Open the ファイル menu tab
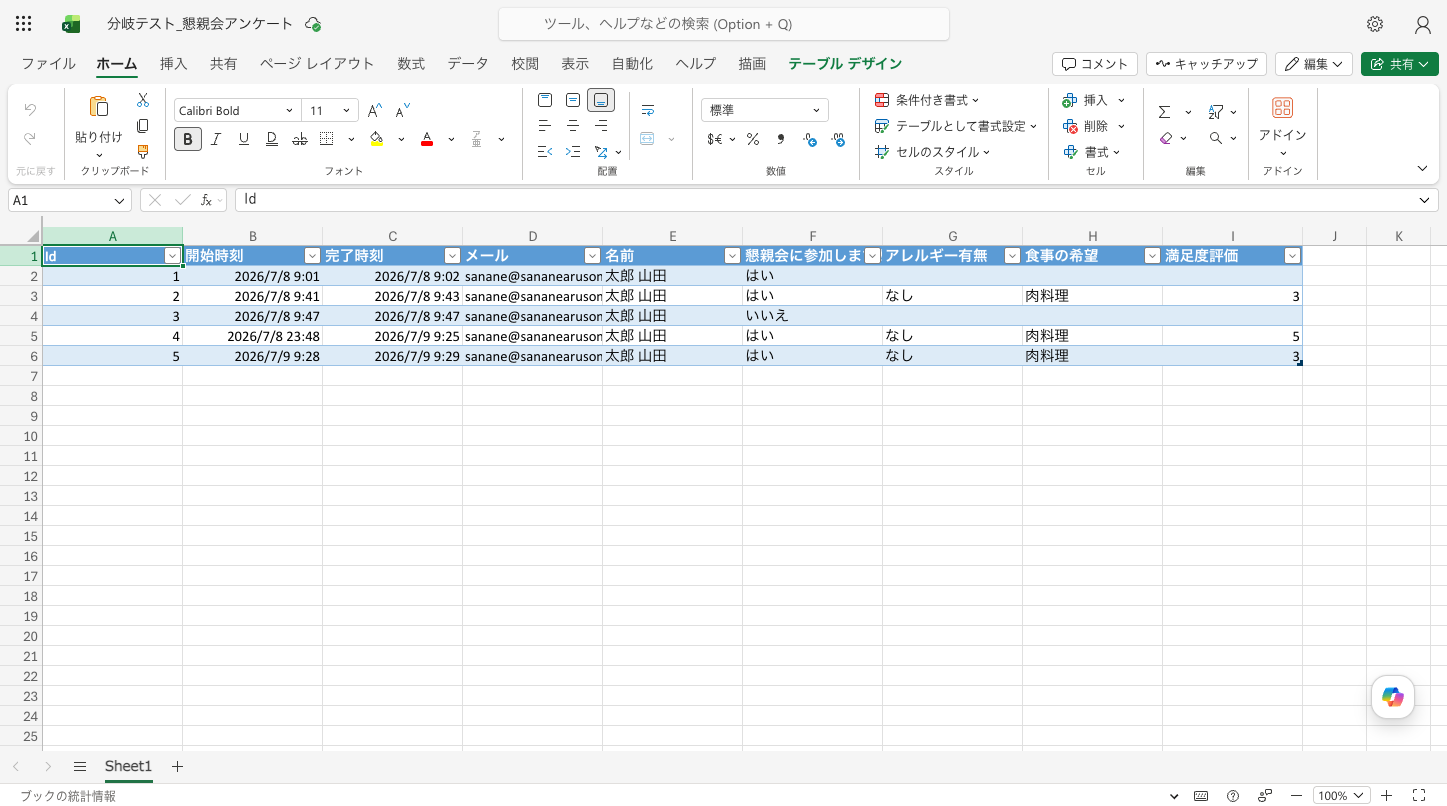1447x806 pixels. (49, 64)
